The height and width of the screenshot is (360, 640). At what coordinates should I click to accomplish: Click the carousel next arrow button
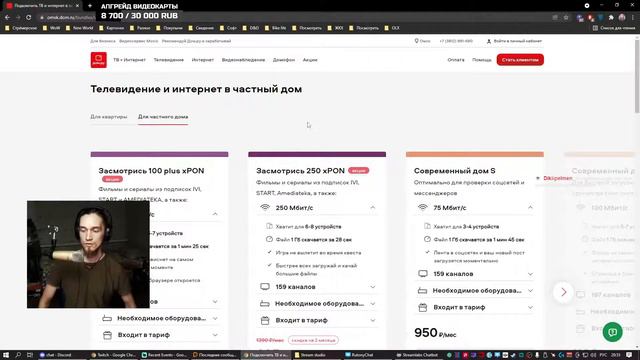click(x=563, y=292)
